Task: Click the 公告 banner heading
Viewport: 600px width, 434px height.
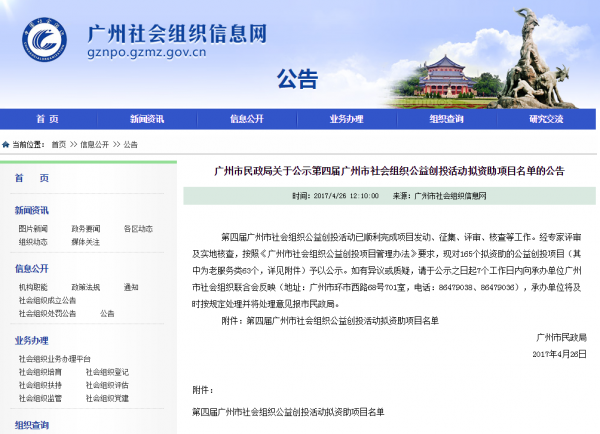Action: (x=298, y=79)
